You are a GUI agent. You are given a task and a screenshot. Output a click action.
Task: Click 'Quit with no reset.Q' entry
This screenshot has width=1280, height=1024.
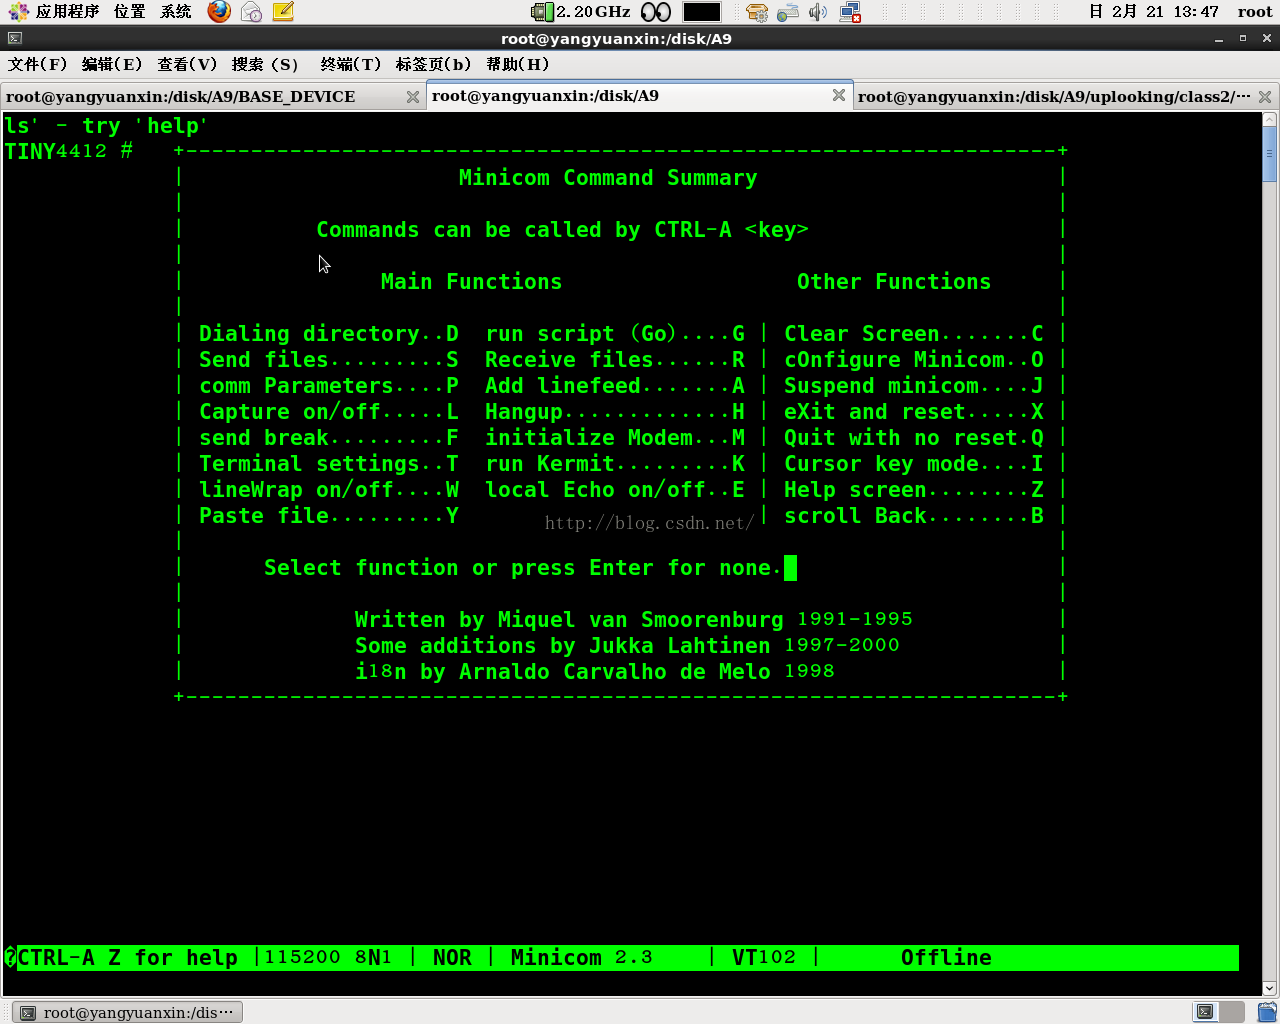click(914, 438)
